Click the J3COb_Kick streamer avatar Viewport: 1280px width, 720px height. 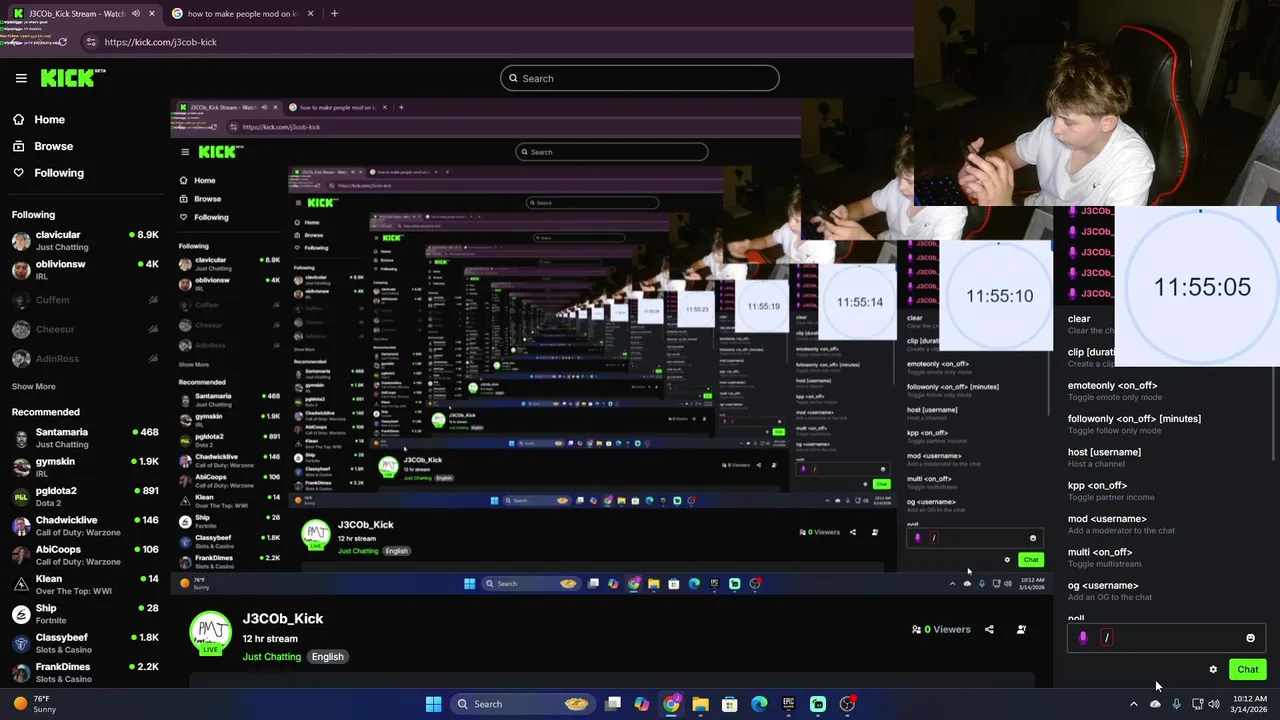pyautogui.click(x=210, y=632)
